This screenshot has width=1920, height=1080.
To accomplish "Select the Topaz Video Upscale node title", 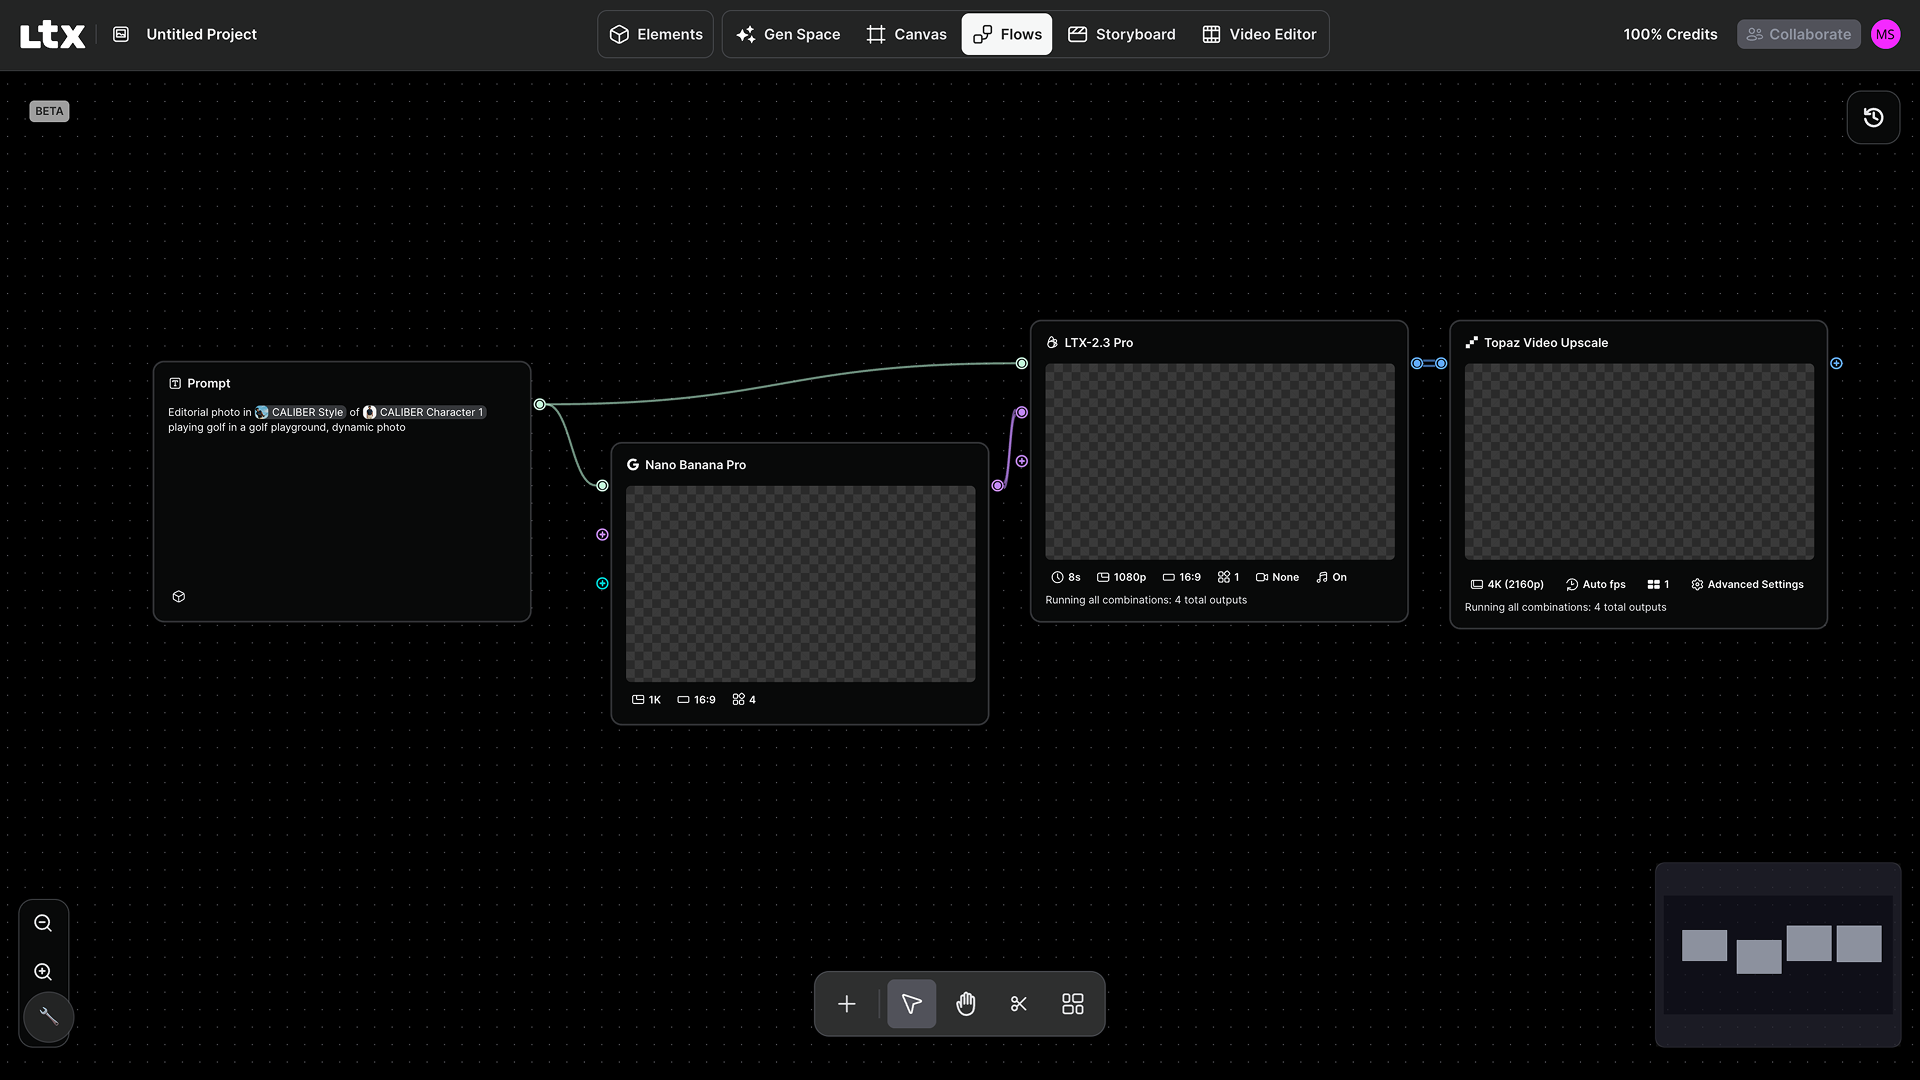I will pyautogui.click(x=1546, y=343).
